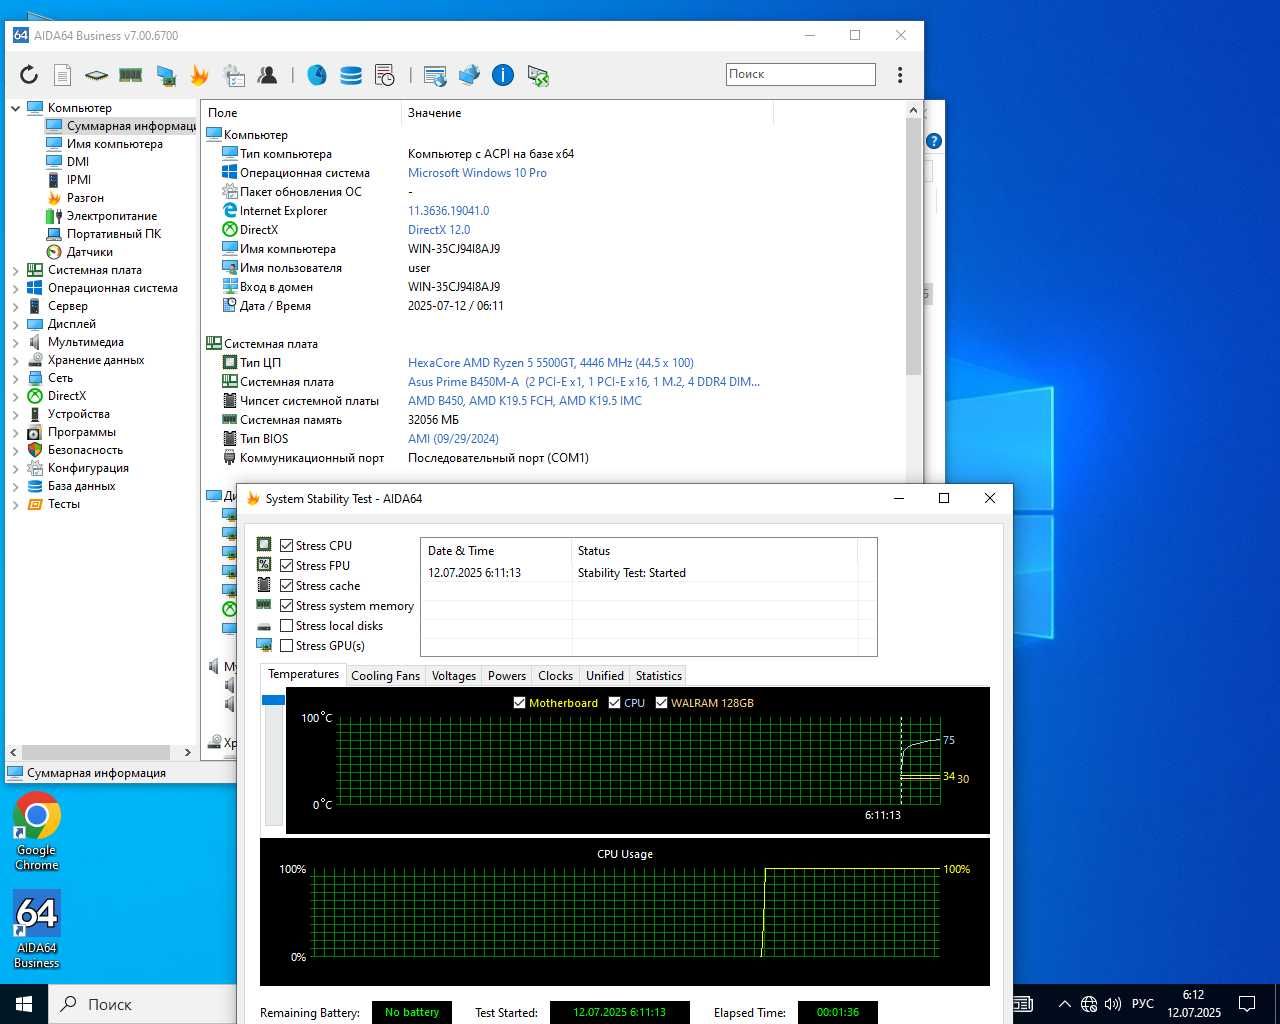Viewport: 1280px width, 1024px height.
Task: Uncheck the Stress CPU checkbox
Action: [x=287, y=546]
